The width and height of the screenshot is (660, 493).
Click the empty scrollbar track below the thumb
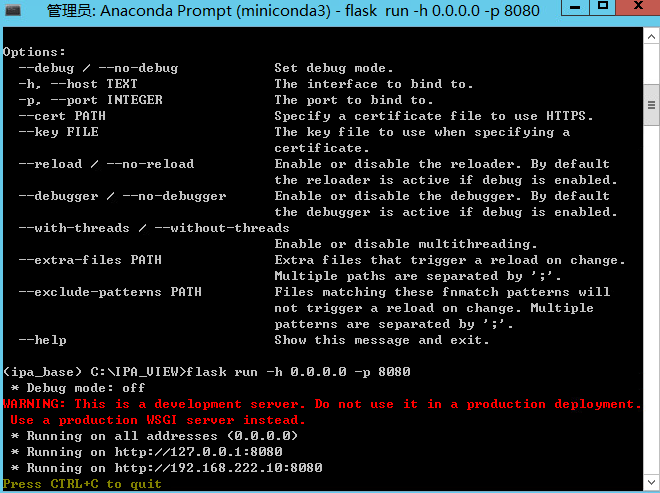[x=651, y=299]
